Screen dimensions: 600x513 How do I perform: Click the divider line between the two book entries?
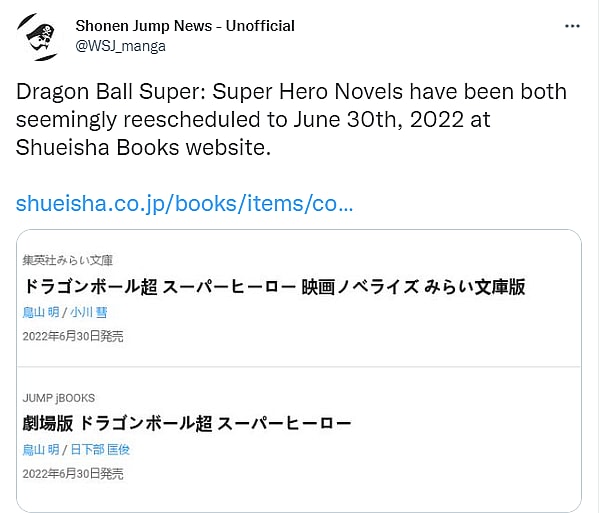[x=299, y=367]
